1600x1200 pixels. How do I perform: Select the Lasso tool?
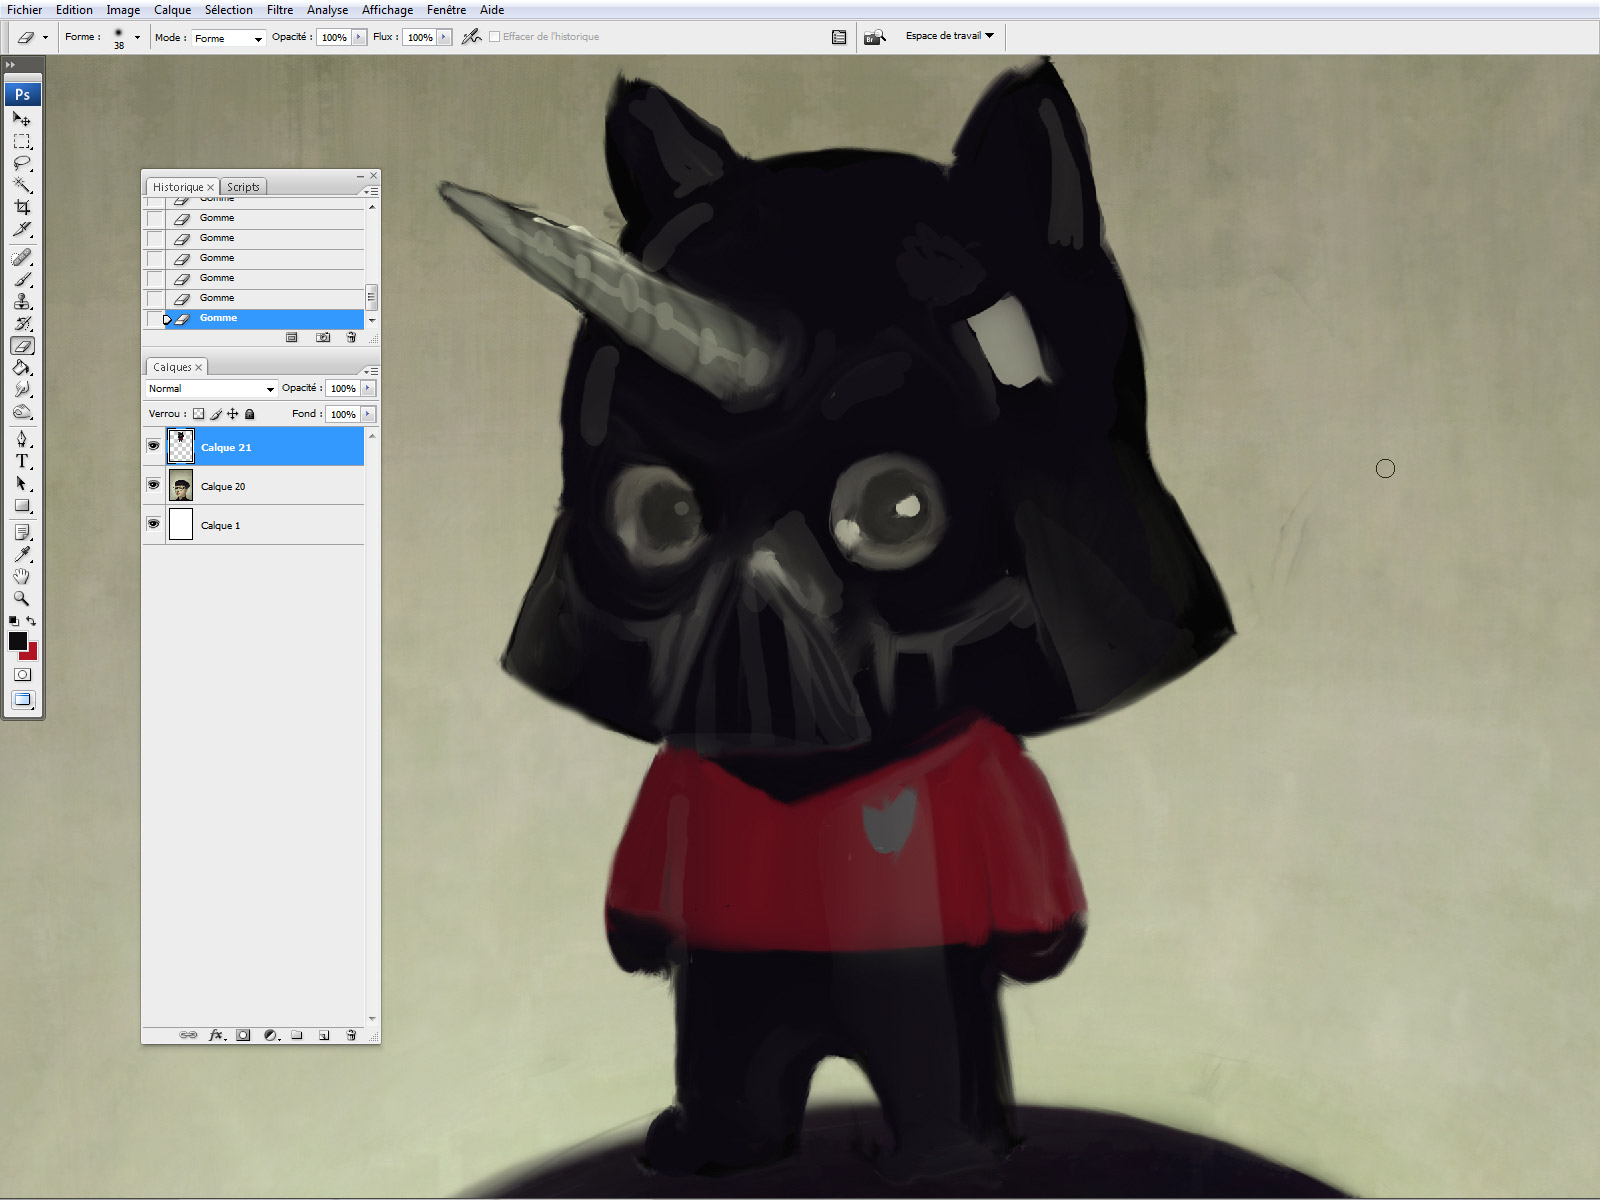(22, 163)
